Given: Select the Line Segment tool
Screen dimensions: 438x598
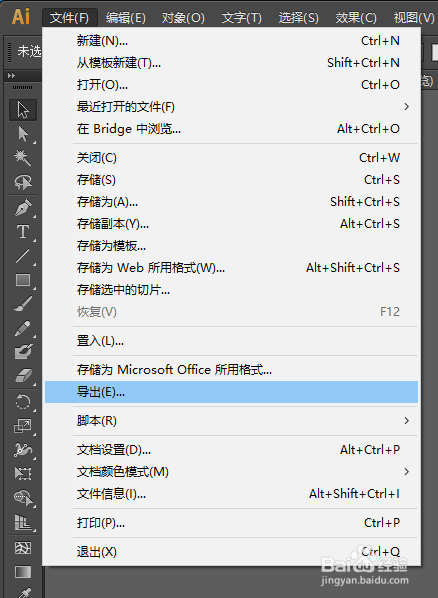Looking at the screenshot, I should (x=23, y=256).
